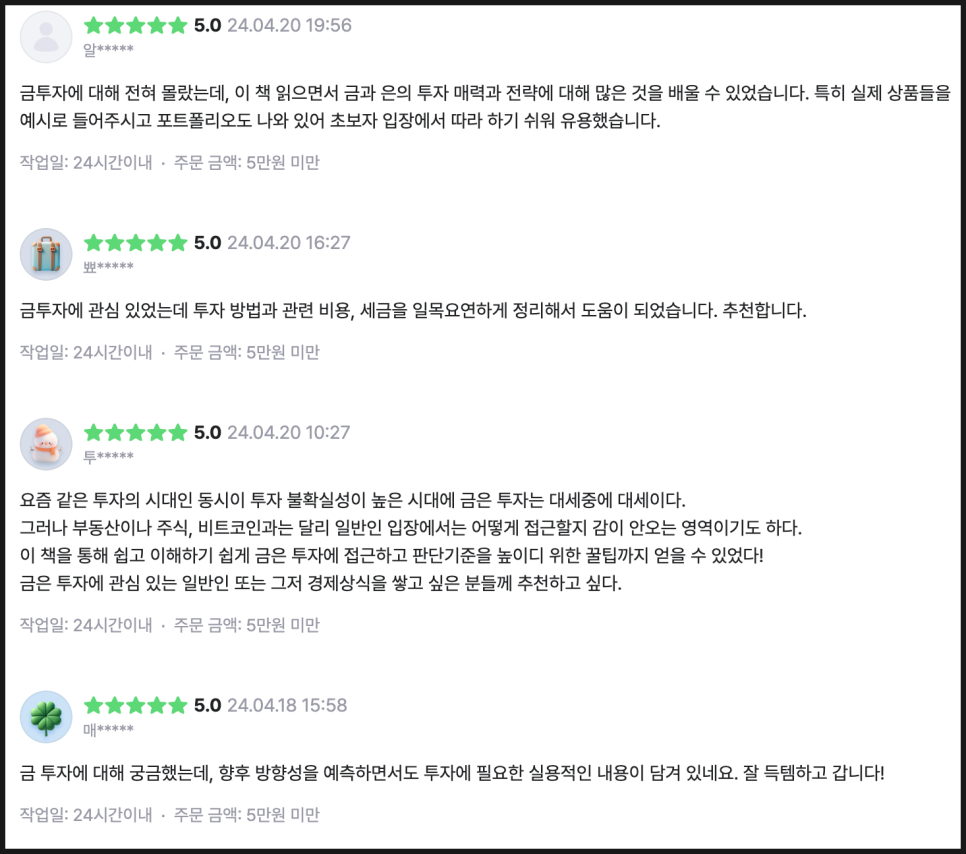
Task: Click the star rating on 매***** review
Action: point(135,706)
